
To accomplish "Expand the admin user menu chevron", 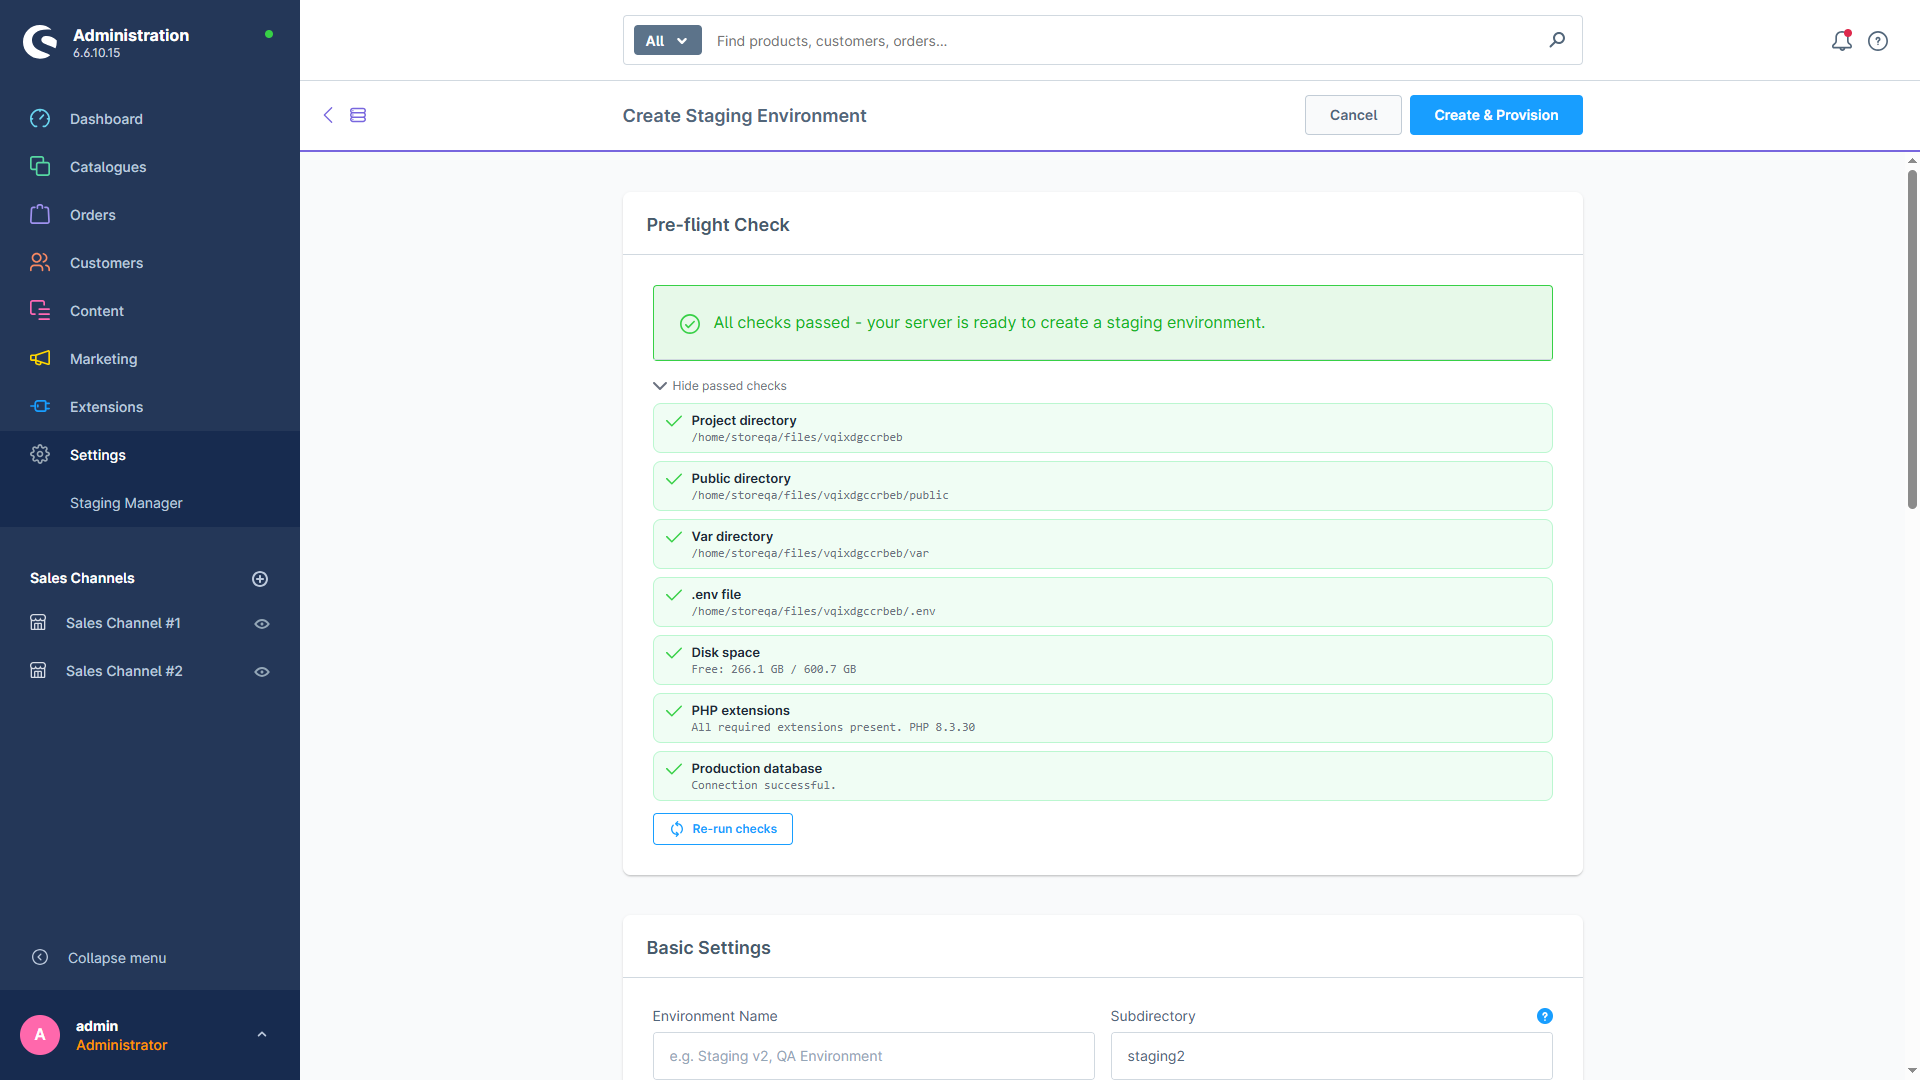I will coord(262,1035).
